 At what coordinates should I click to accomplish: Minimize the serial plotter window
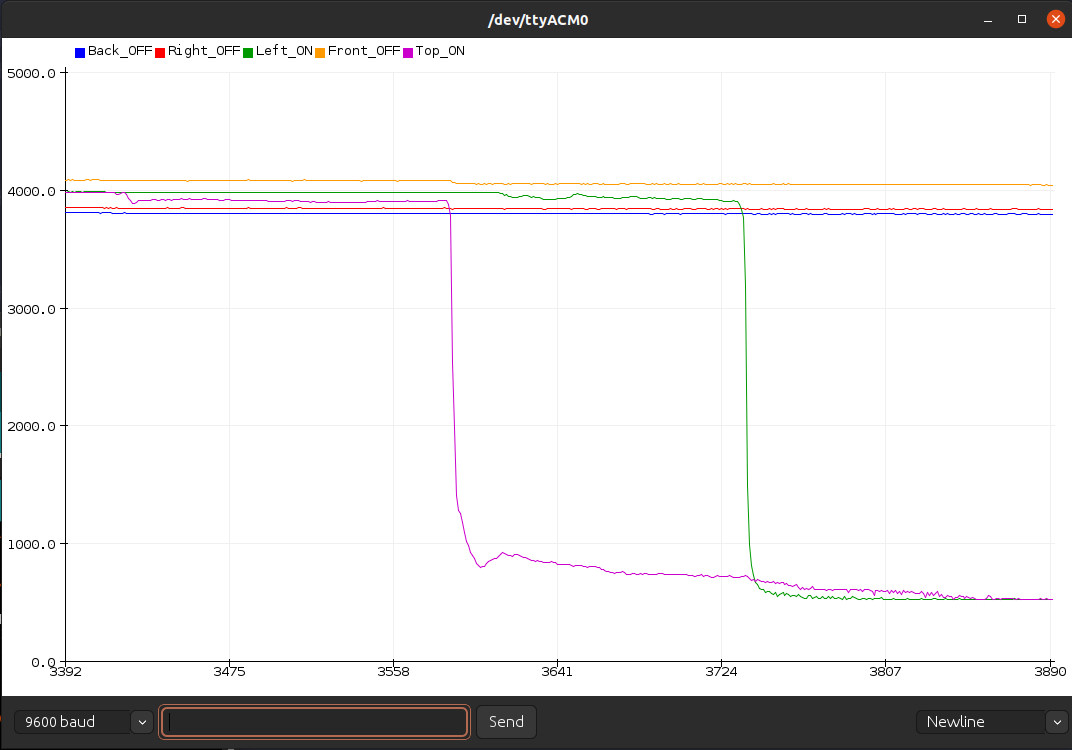point(988,20)
